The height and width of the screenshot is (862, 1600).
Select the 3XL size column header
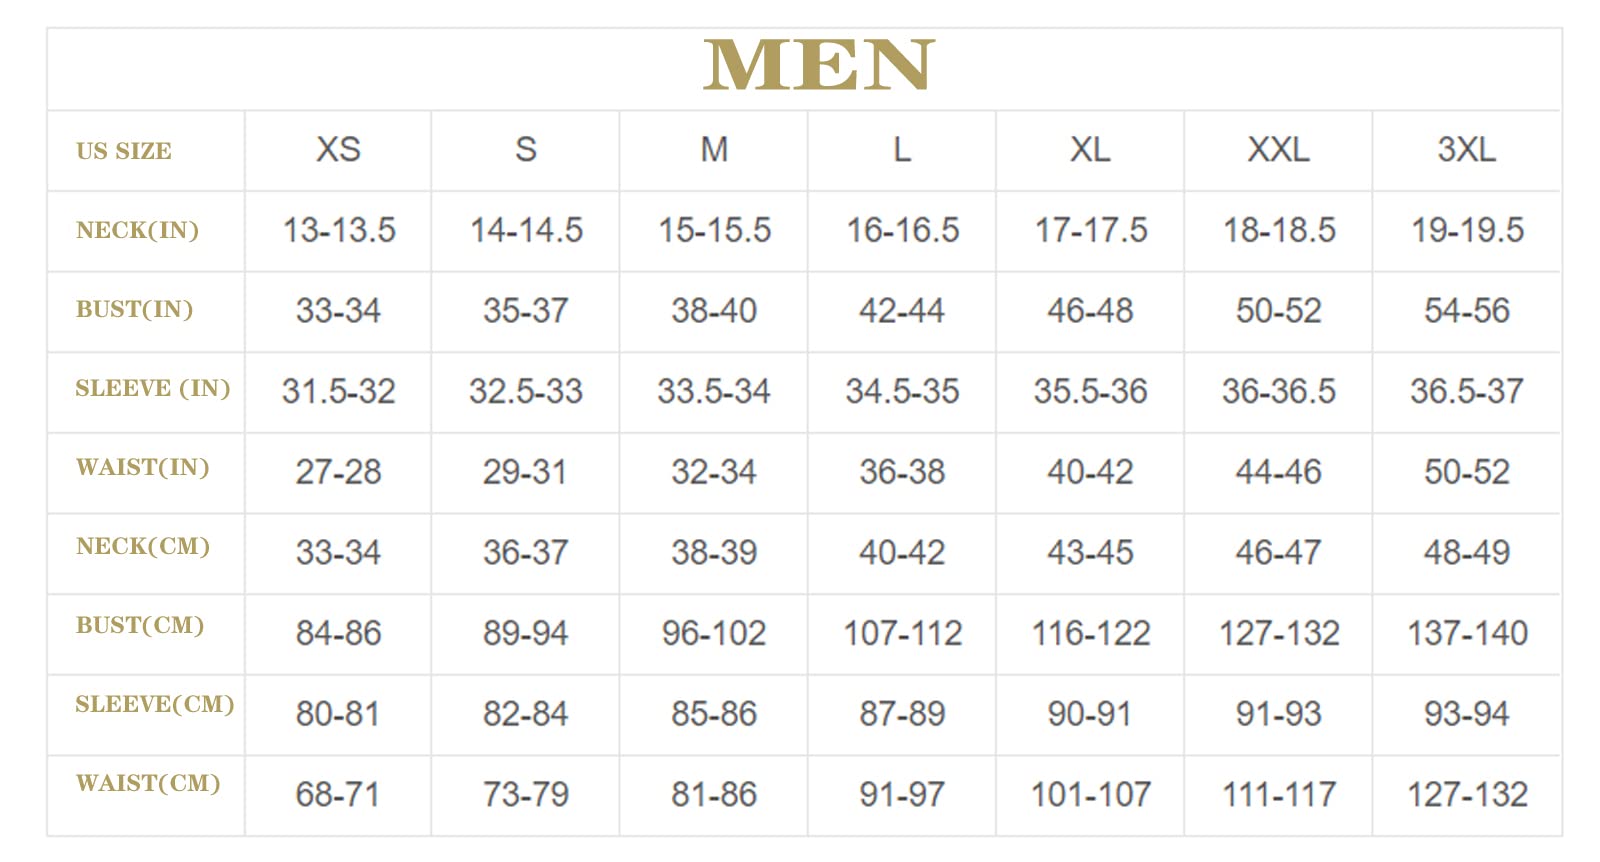click(x=1467, y=150)
